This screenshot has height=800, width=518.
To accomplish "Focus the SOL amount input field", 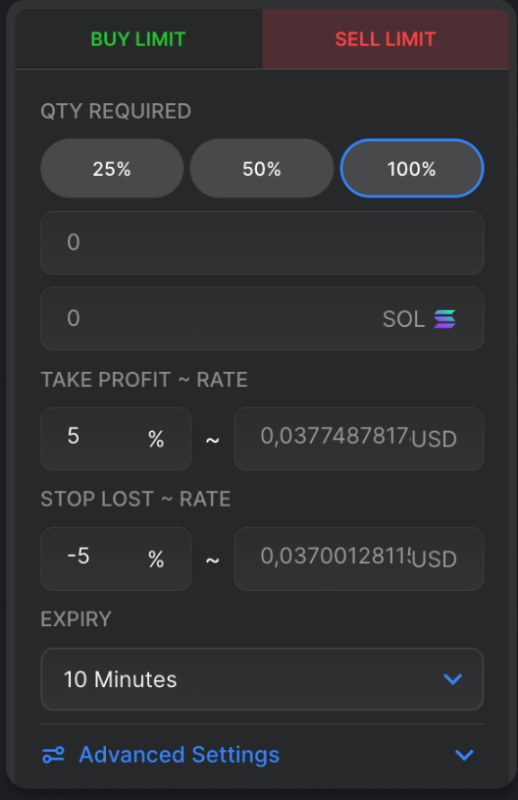I will tap(262, 319).
